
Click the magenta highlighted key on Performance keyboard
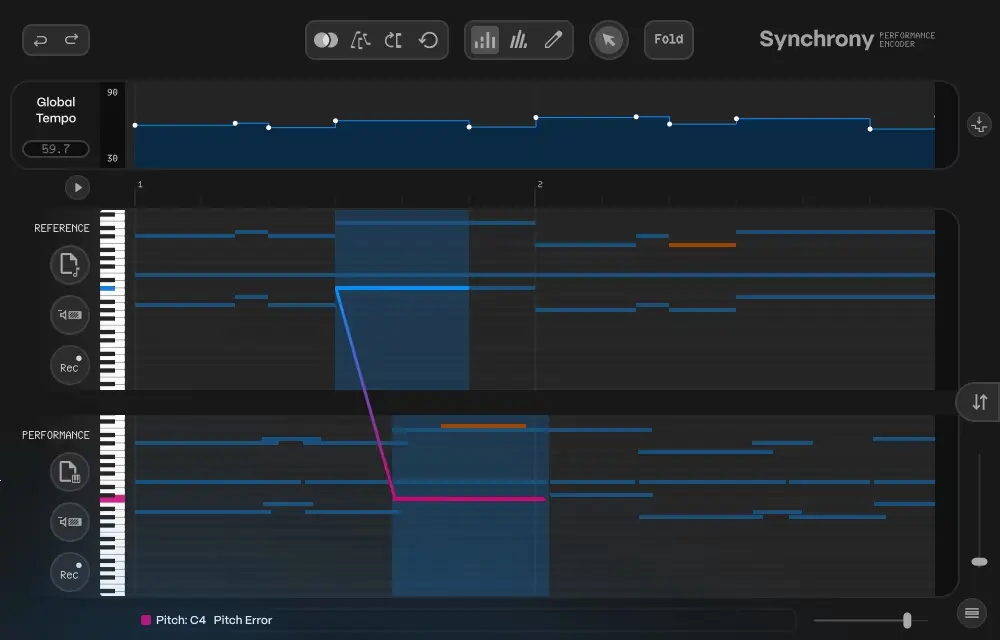pyautogui.click(x=112, y=500)
